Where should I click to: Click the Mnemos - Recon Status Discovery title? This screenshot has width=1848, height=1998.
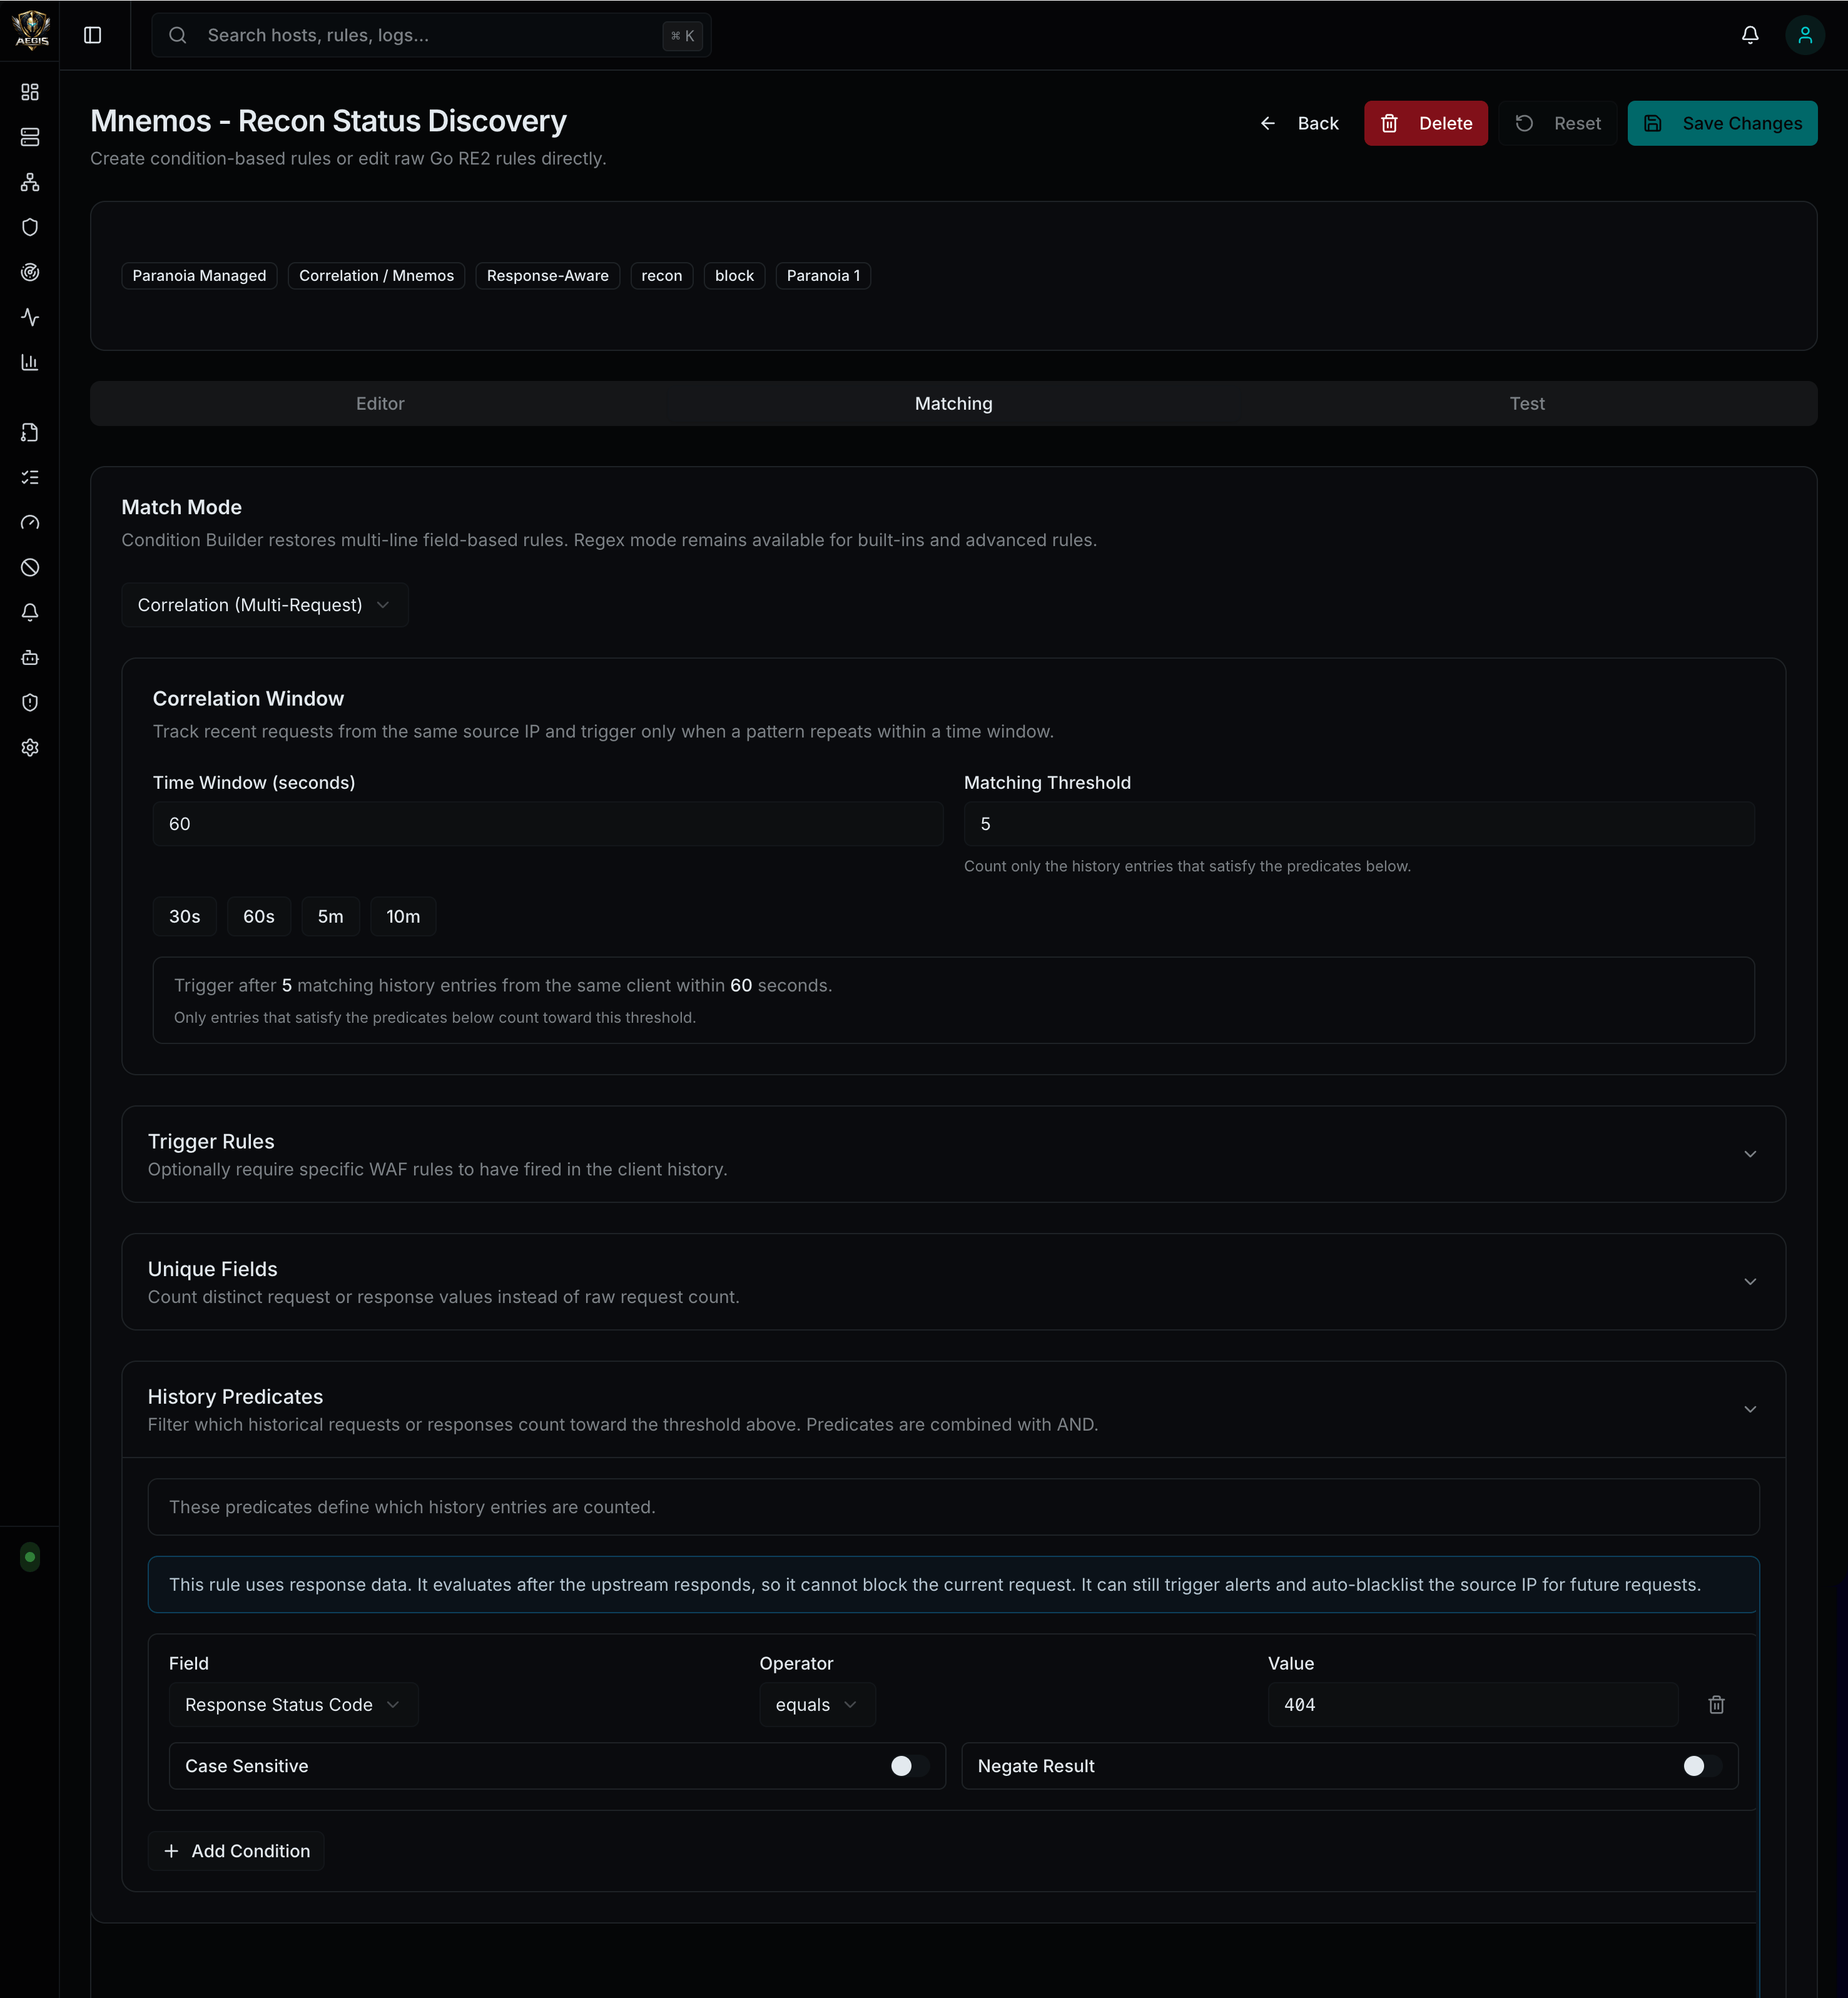[x=328, y=121]
